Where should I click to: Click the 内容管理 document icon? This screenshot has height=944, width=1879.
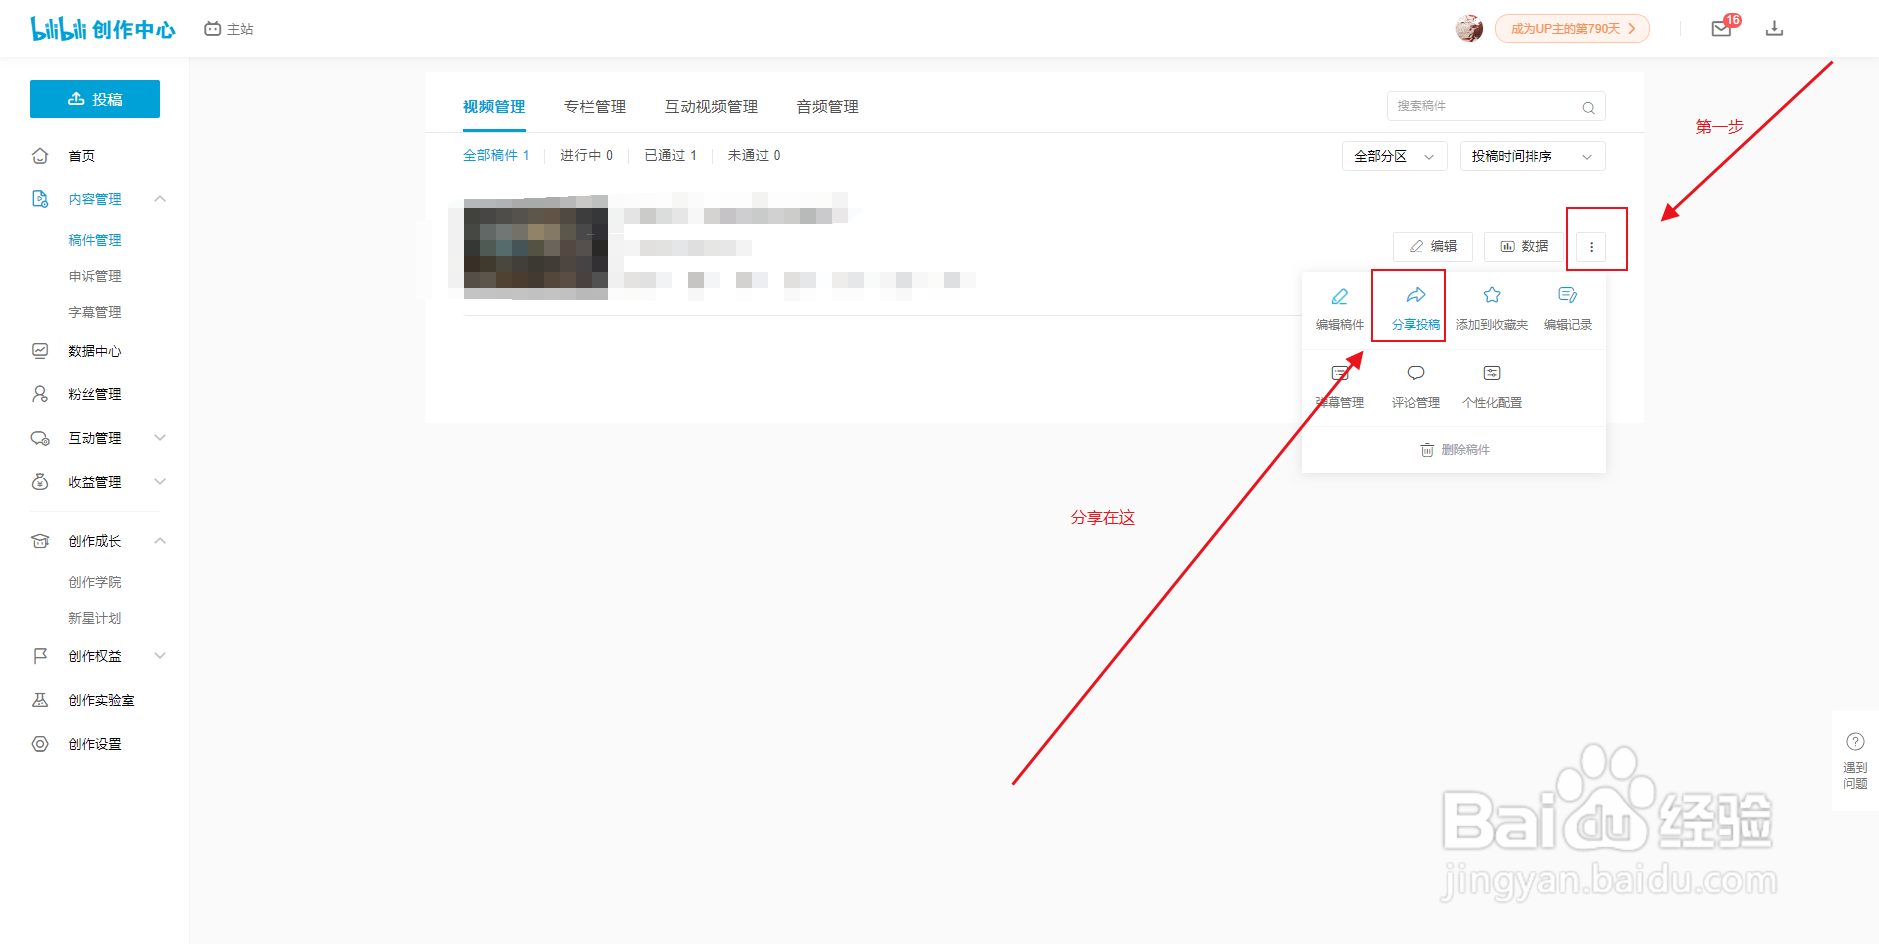40,199
